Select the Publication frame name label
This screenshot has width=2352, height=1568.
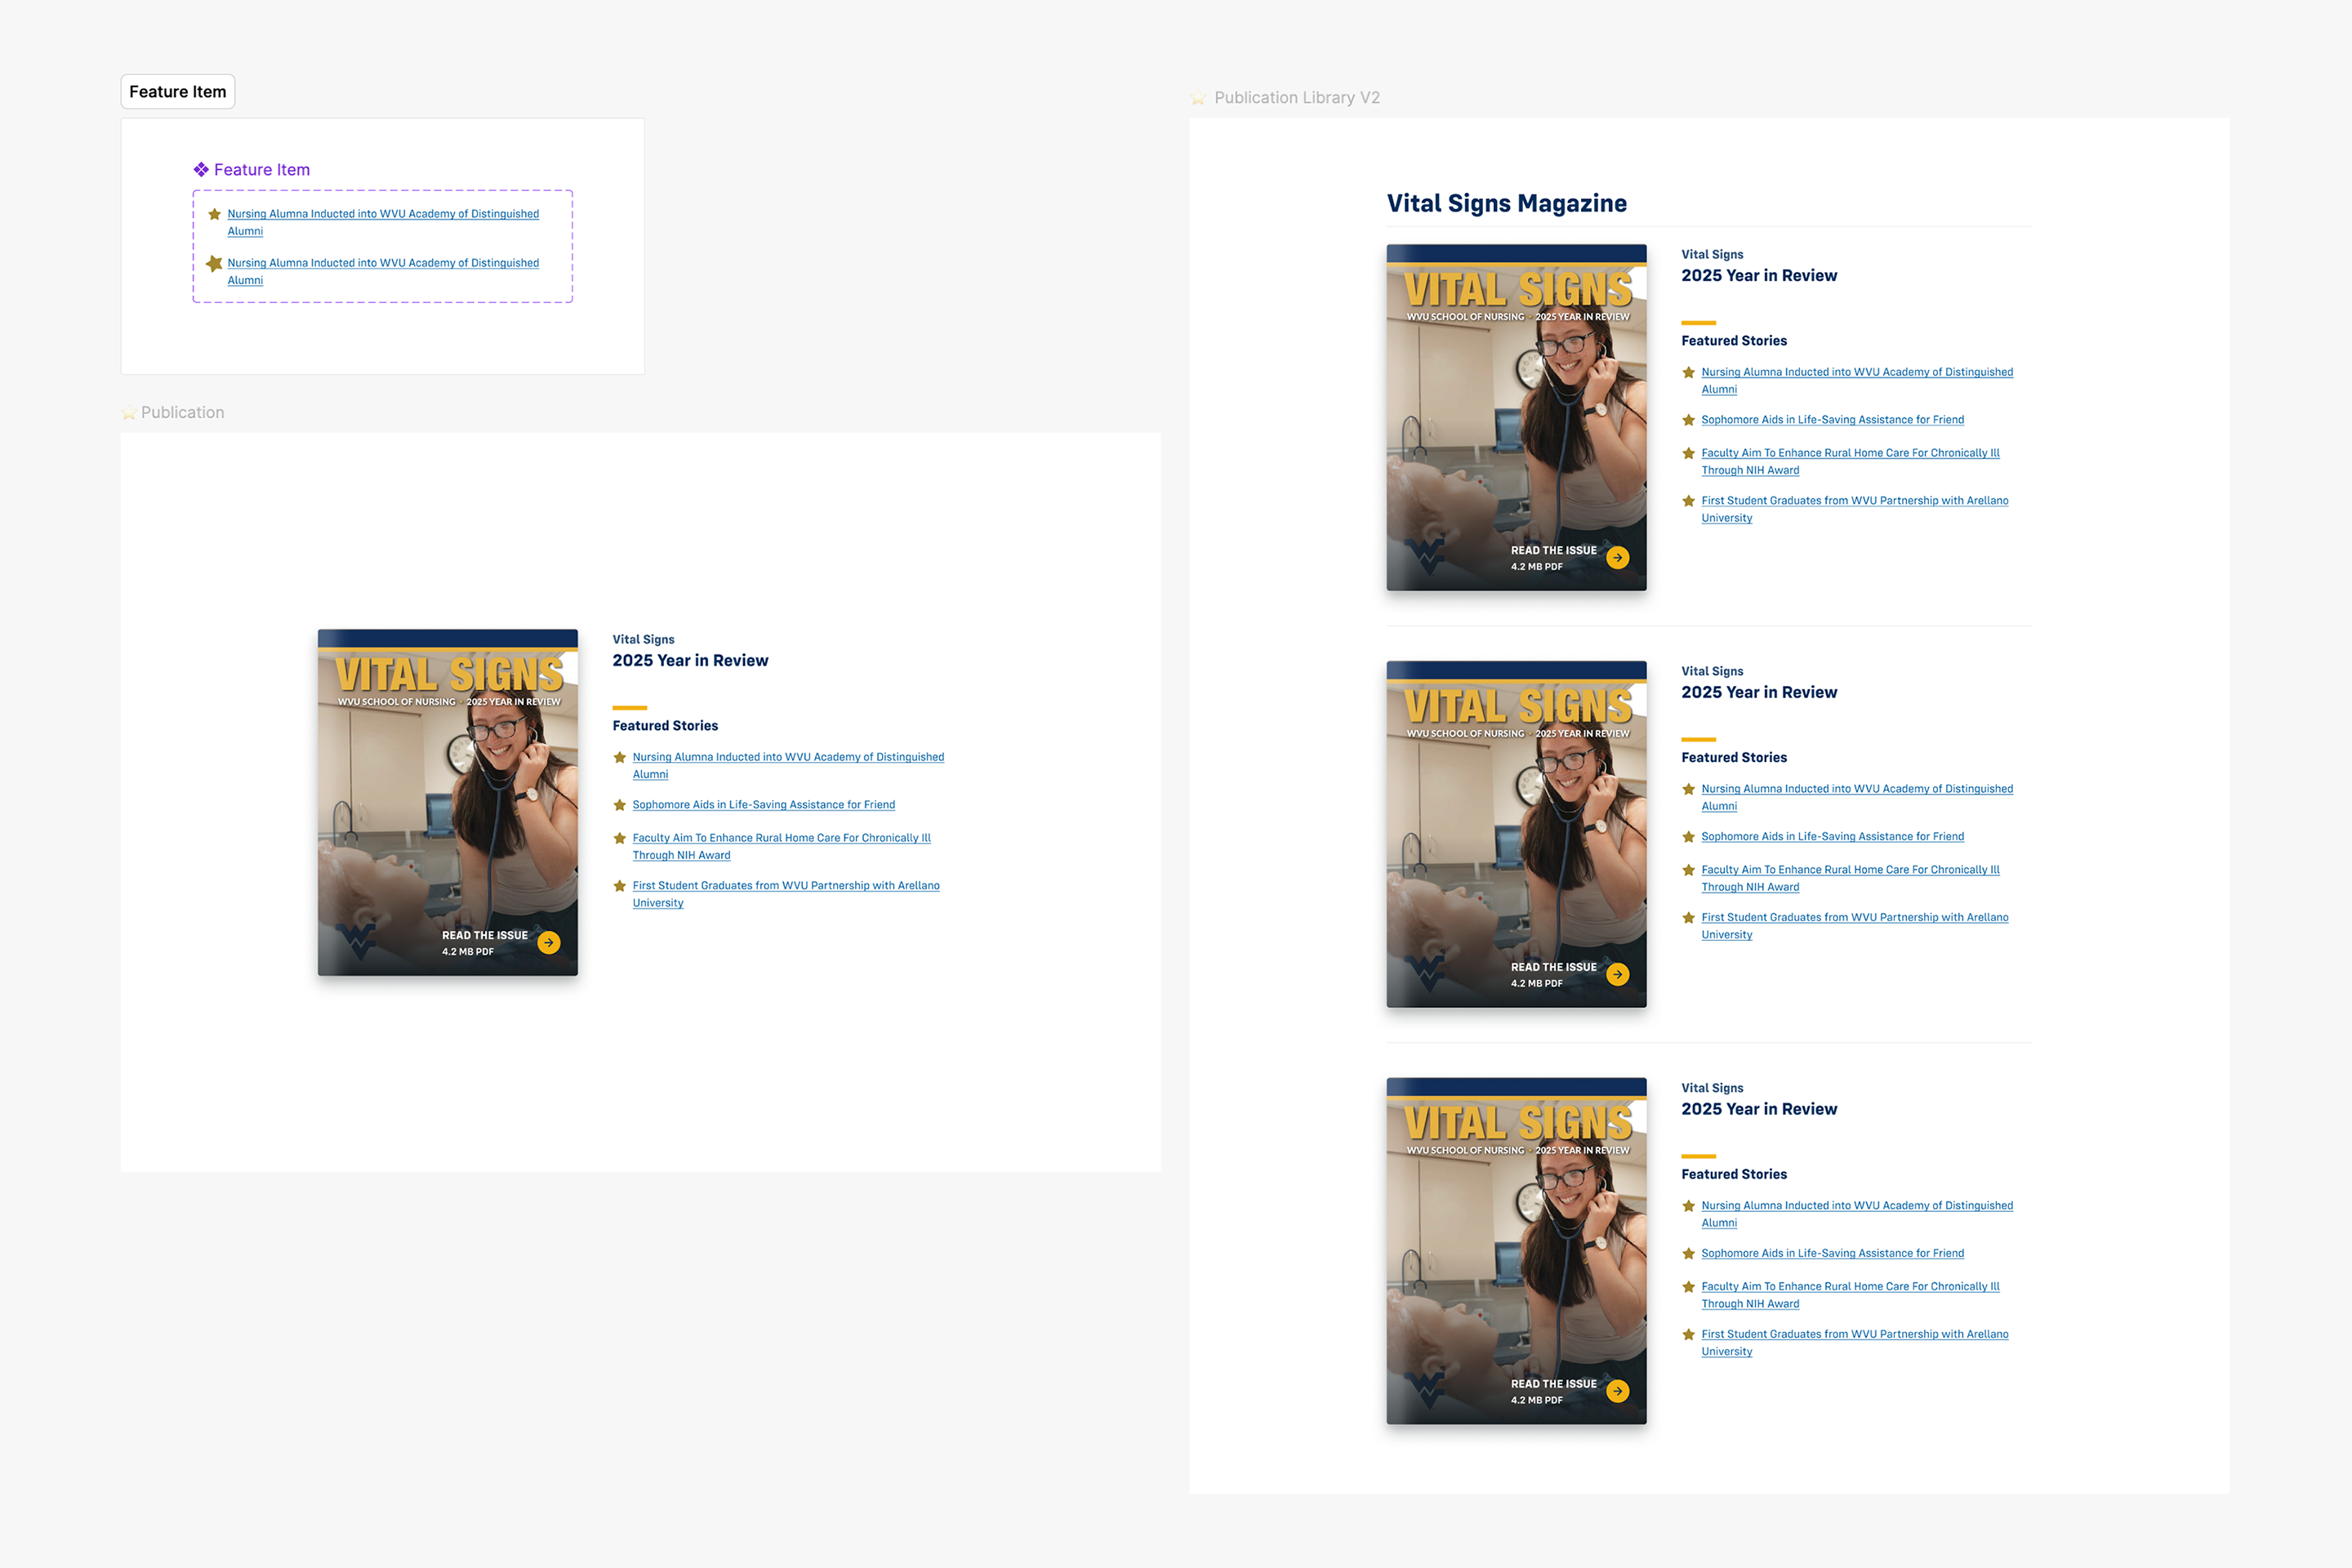coord(183,413)
